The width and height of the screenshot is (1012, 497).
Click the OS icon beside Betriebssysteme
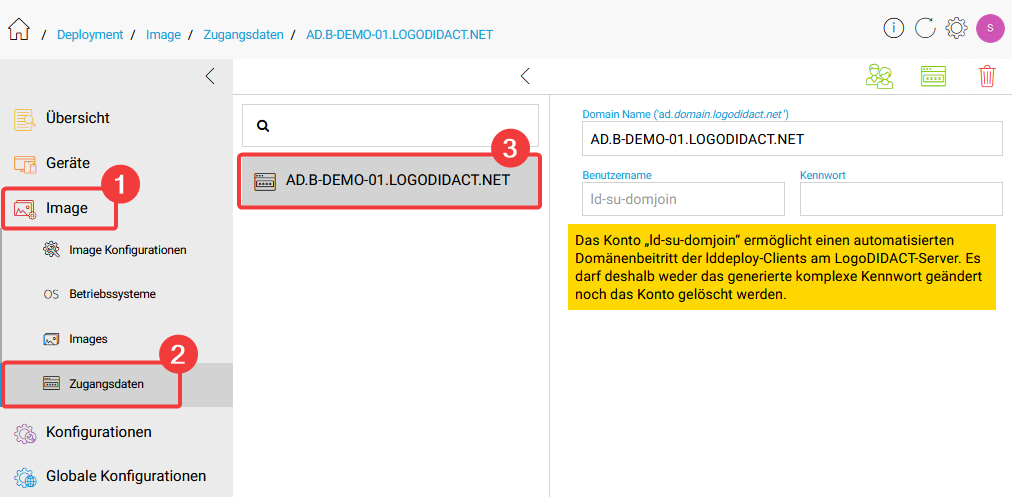[51, 294]
